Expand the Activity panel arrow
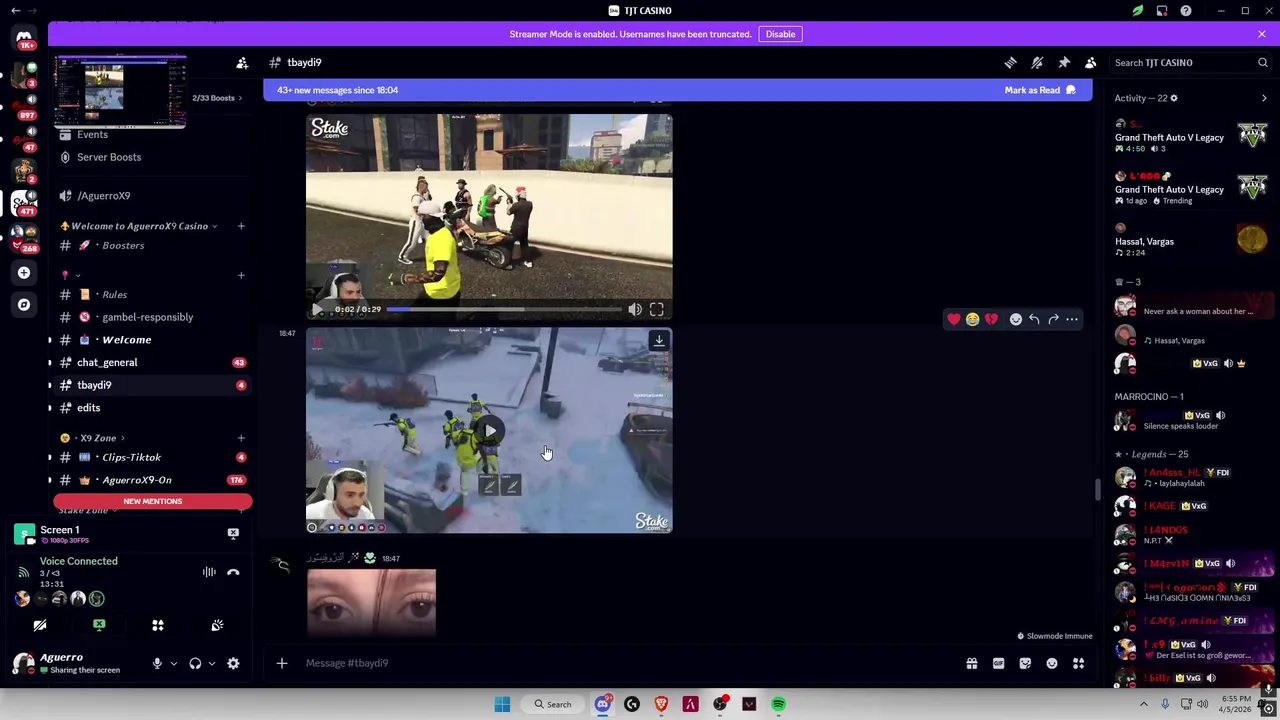Screen dimensions: 1280x720 coord(1264,98)
